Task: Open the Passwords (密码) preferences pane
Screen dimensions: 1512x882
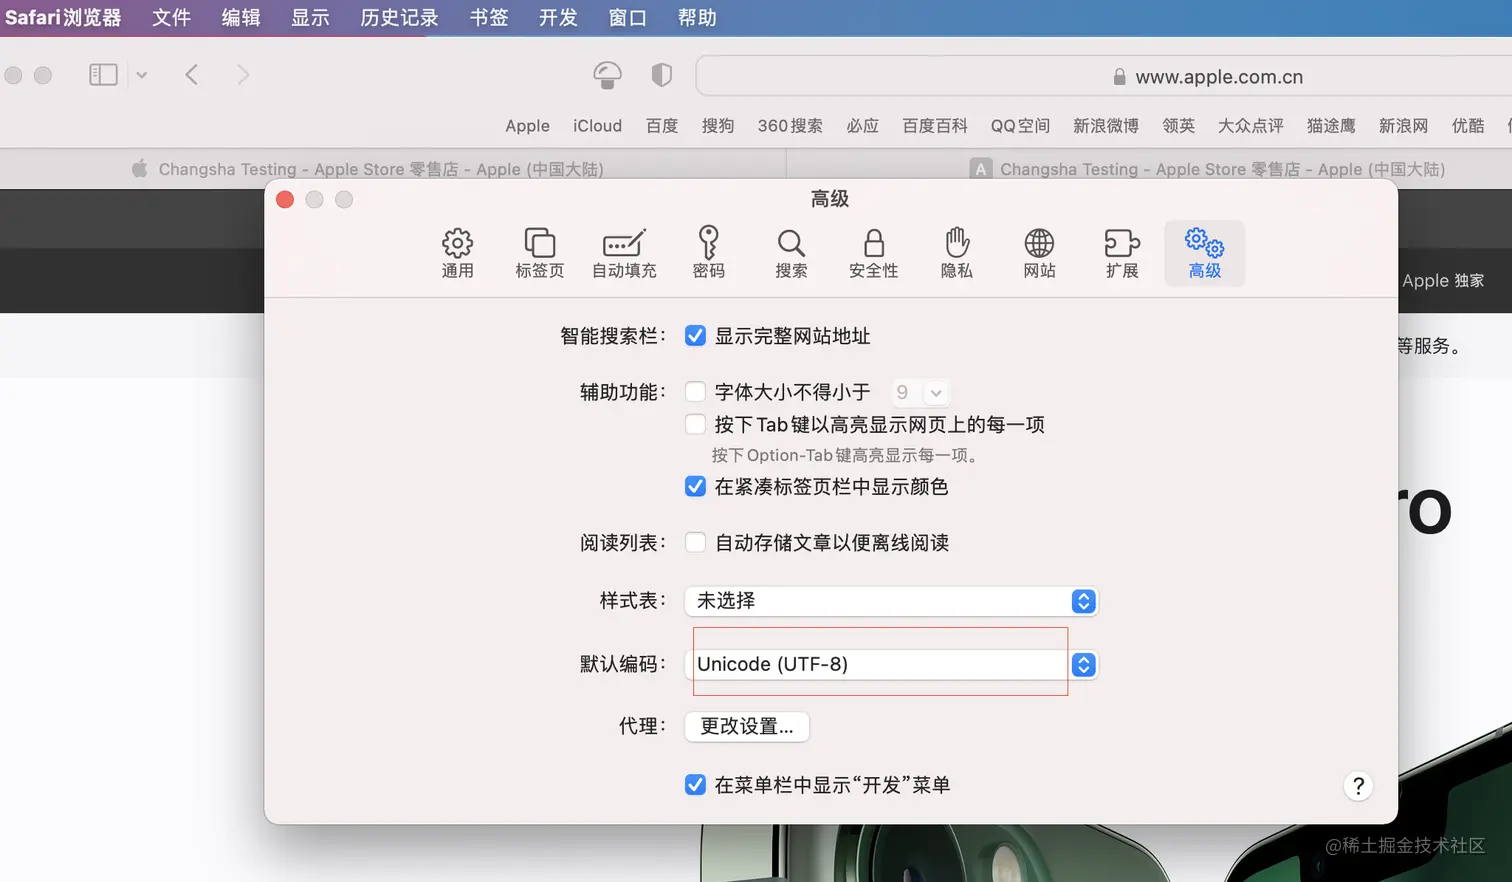Action: click(x=709, y=253)
